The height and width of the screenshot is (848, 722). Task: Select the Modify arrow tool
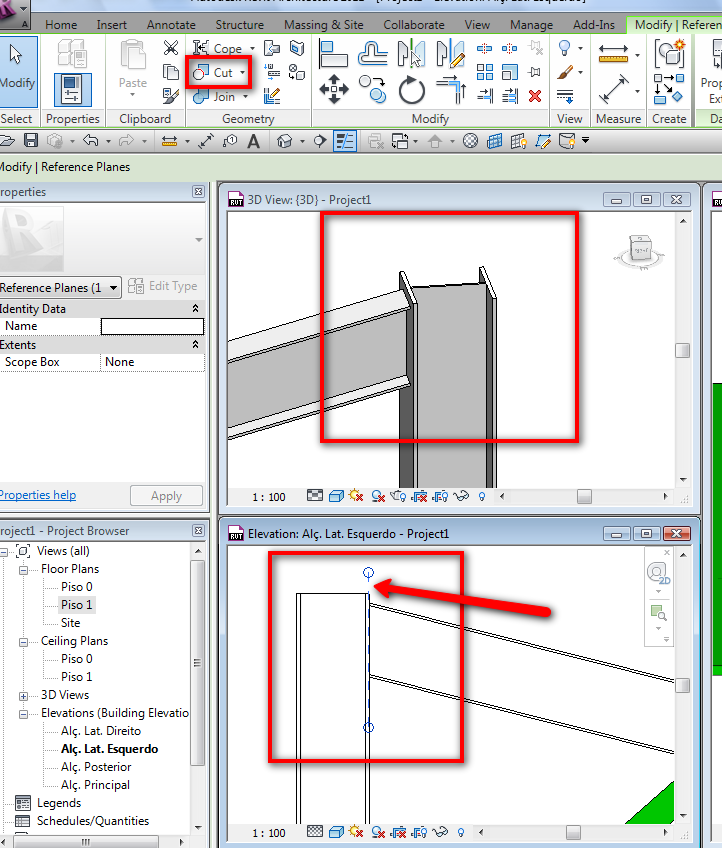pyautogui.click(x=16, y=71)
